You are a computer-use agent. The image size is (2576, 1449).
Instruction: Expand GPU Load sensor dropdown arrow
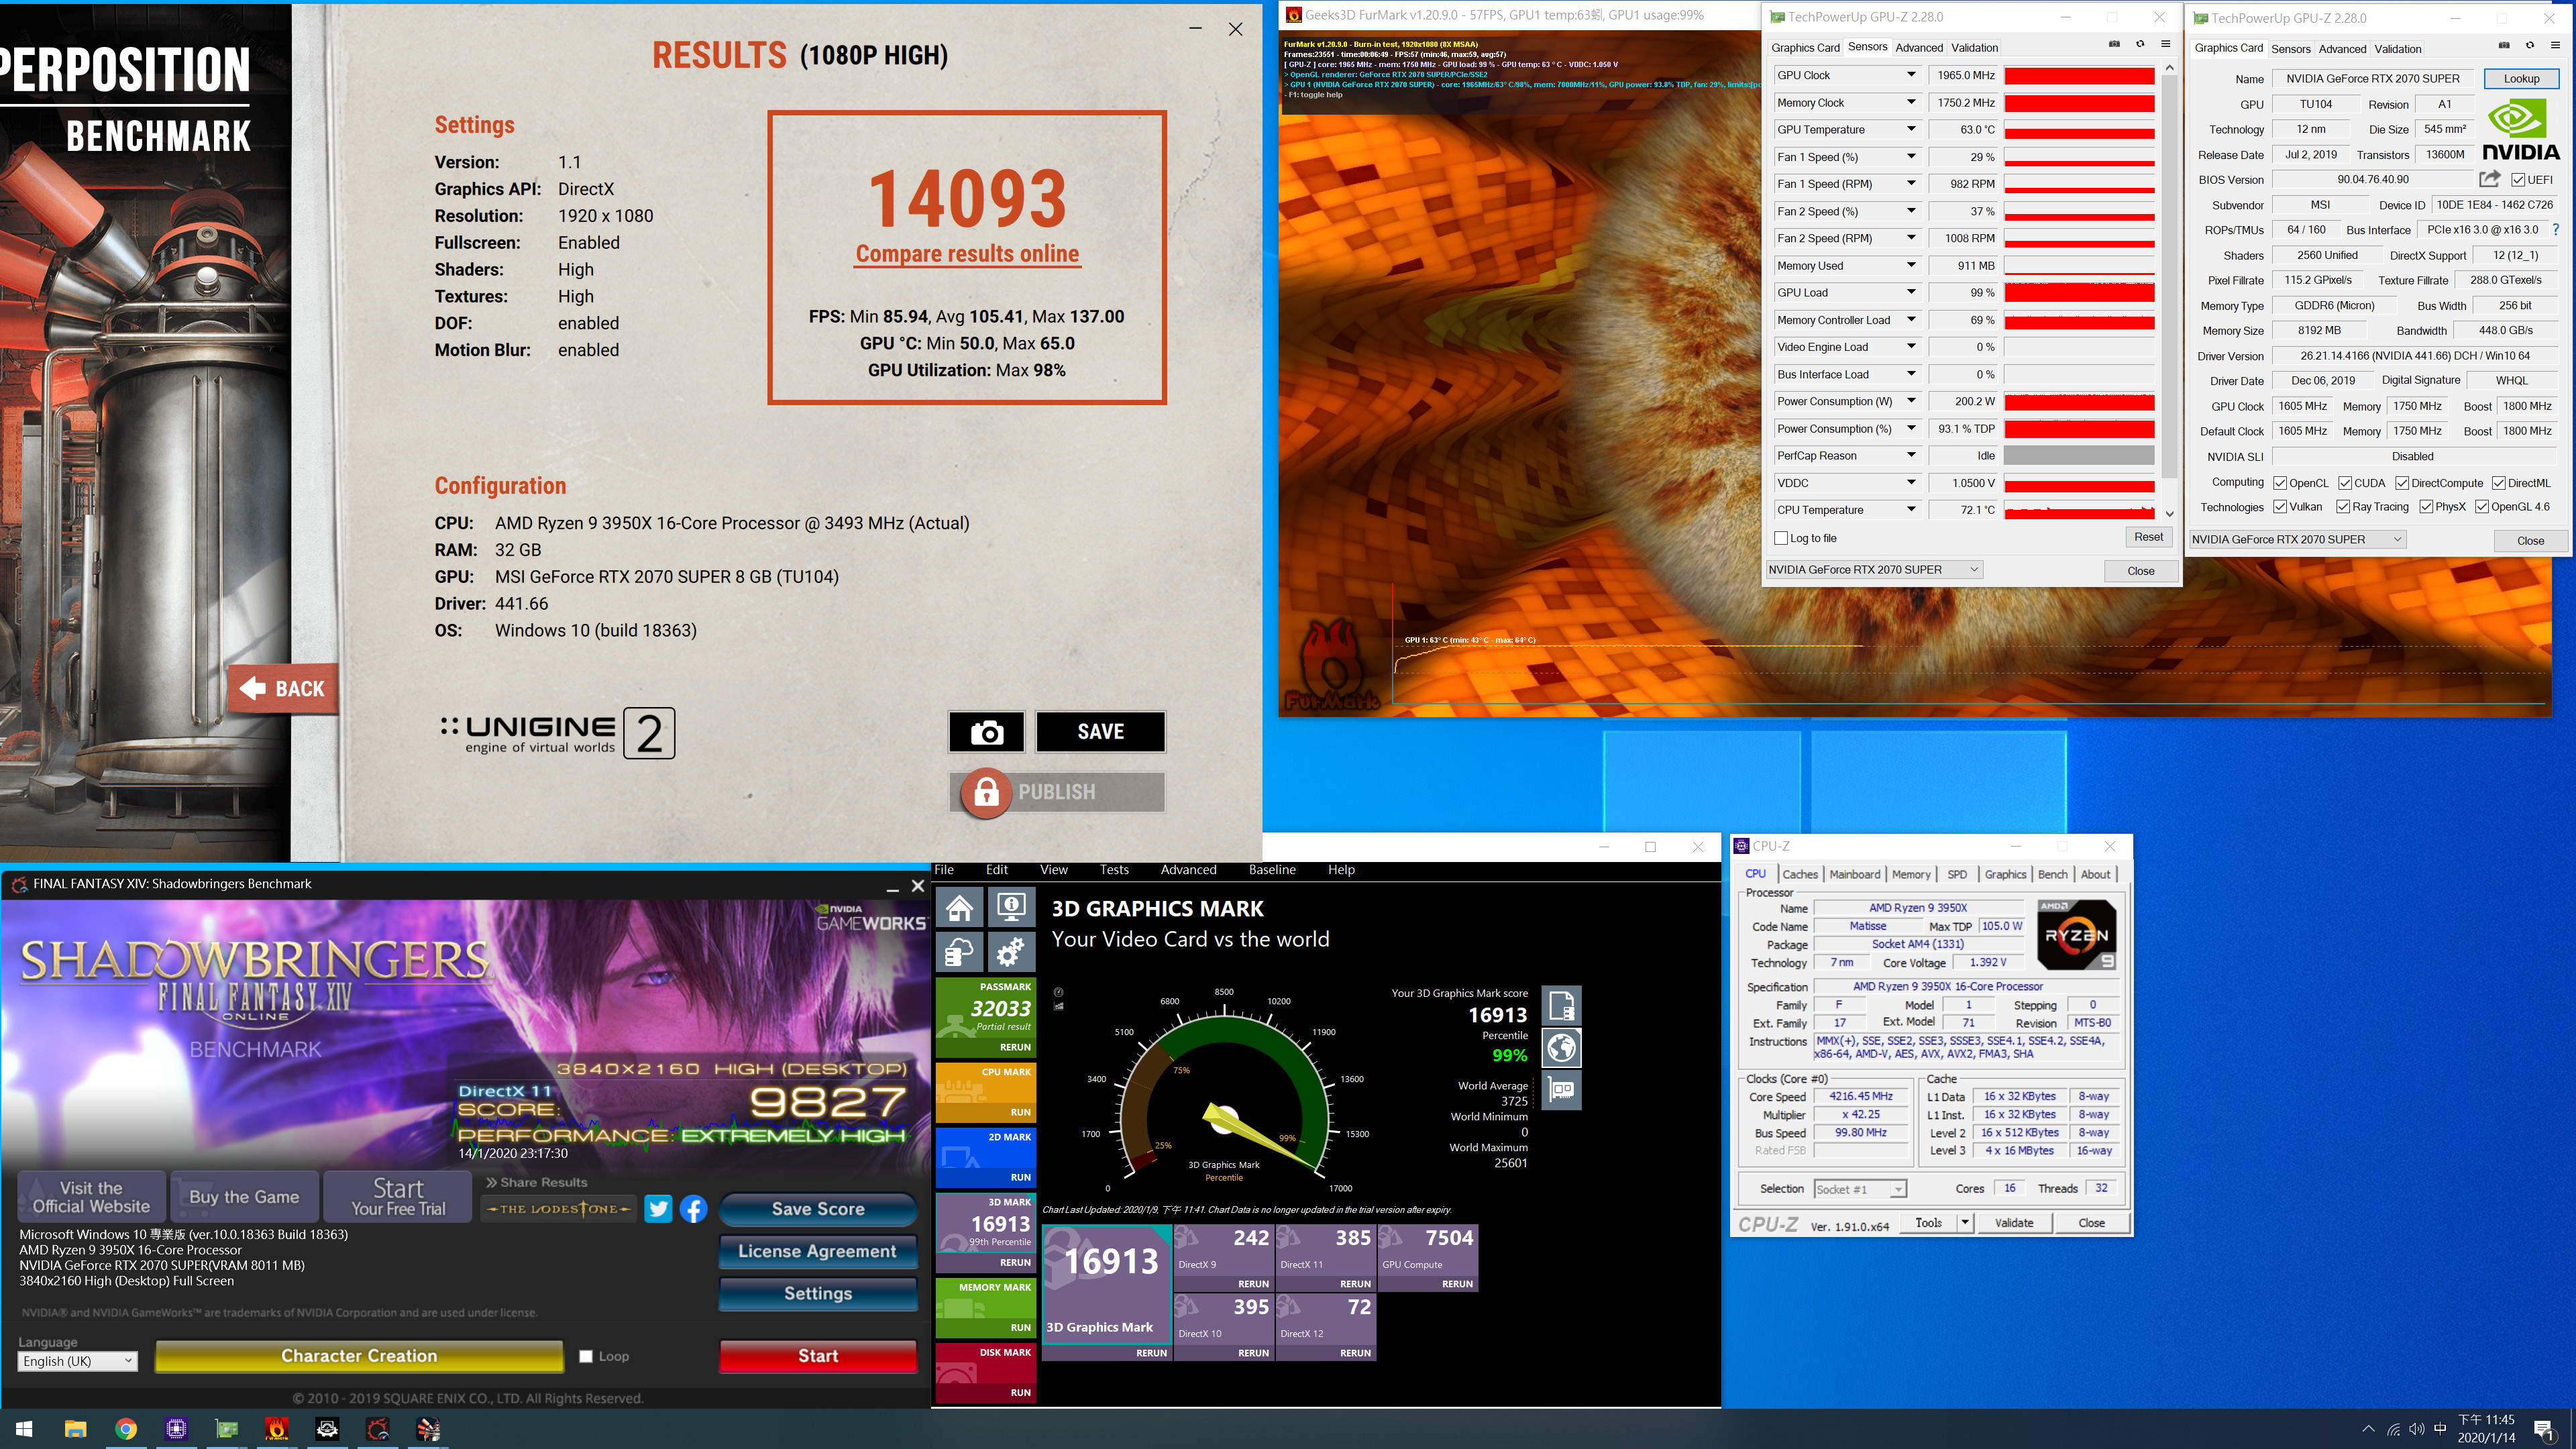click(x=1911, y=292)
